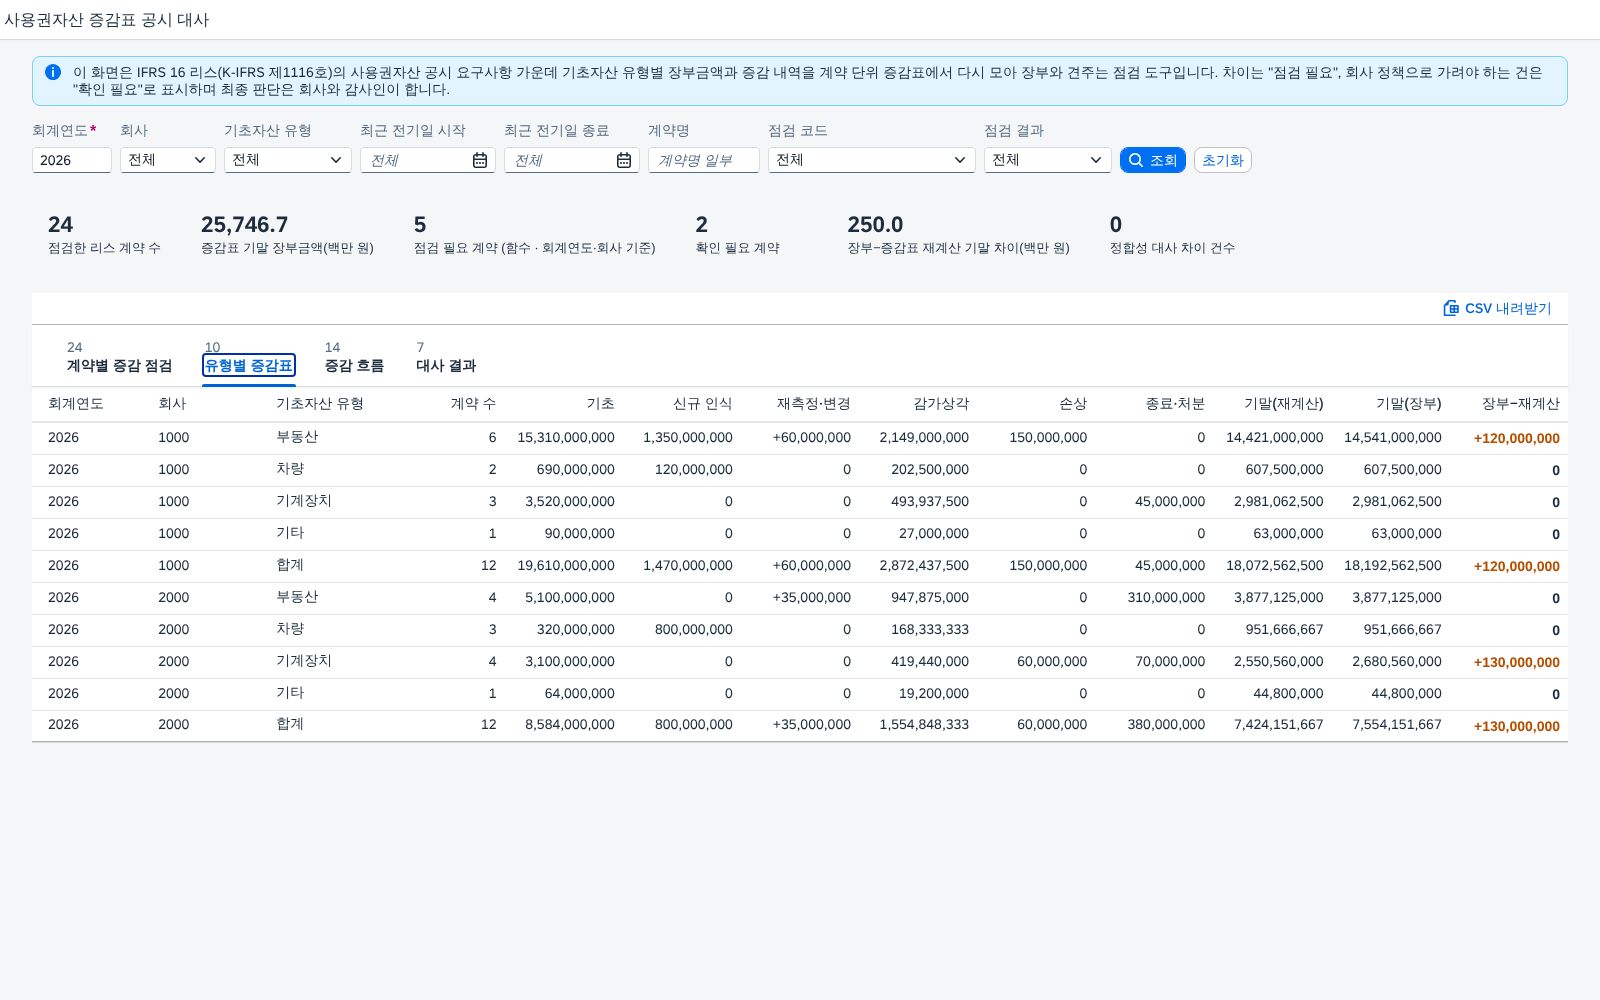Click 기초 value 15,310,000,000
Image resolution: width=1600 pixels, height=1000 pixels.
click(566, 438)
